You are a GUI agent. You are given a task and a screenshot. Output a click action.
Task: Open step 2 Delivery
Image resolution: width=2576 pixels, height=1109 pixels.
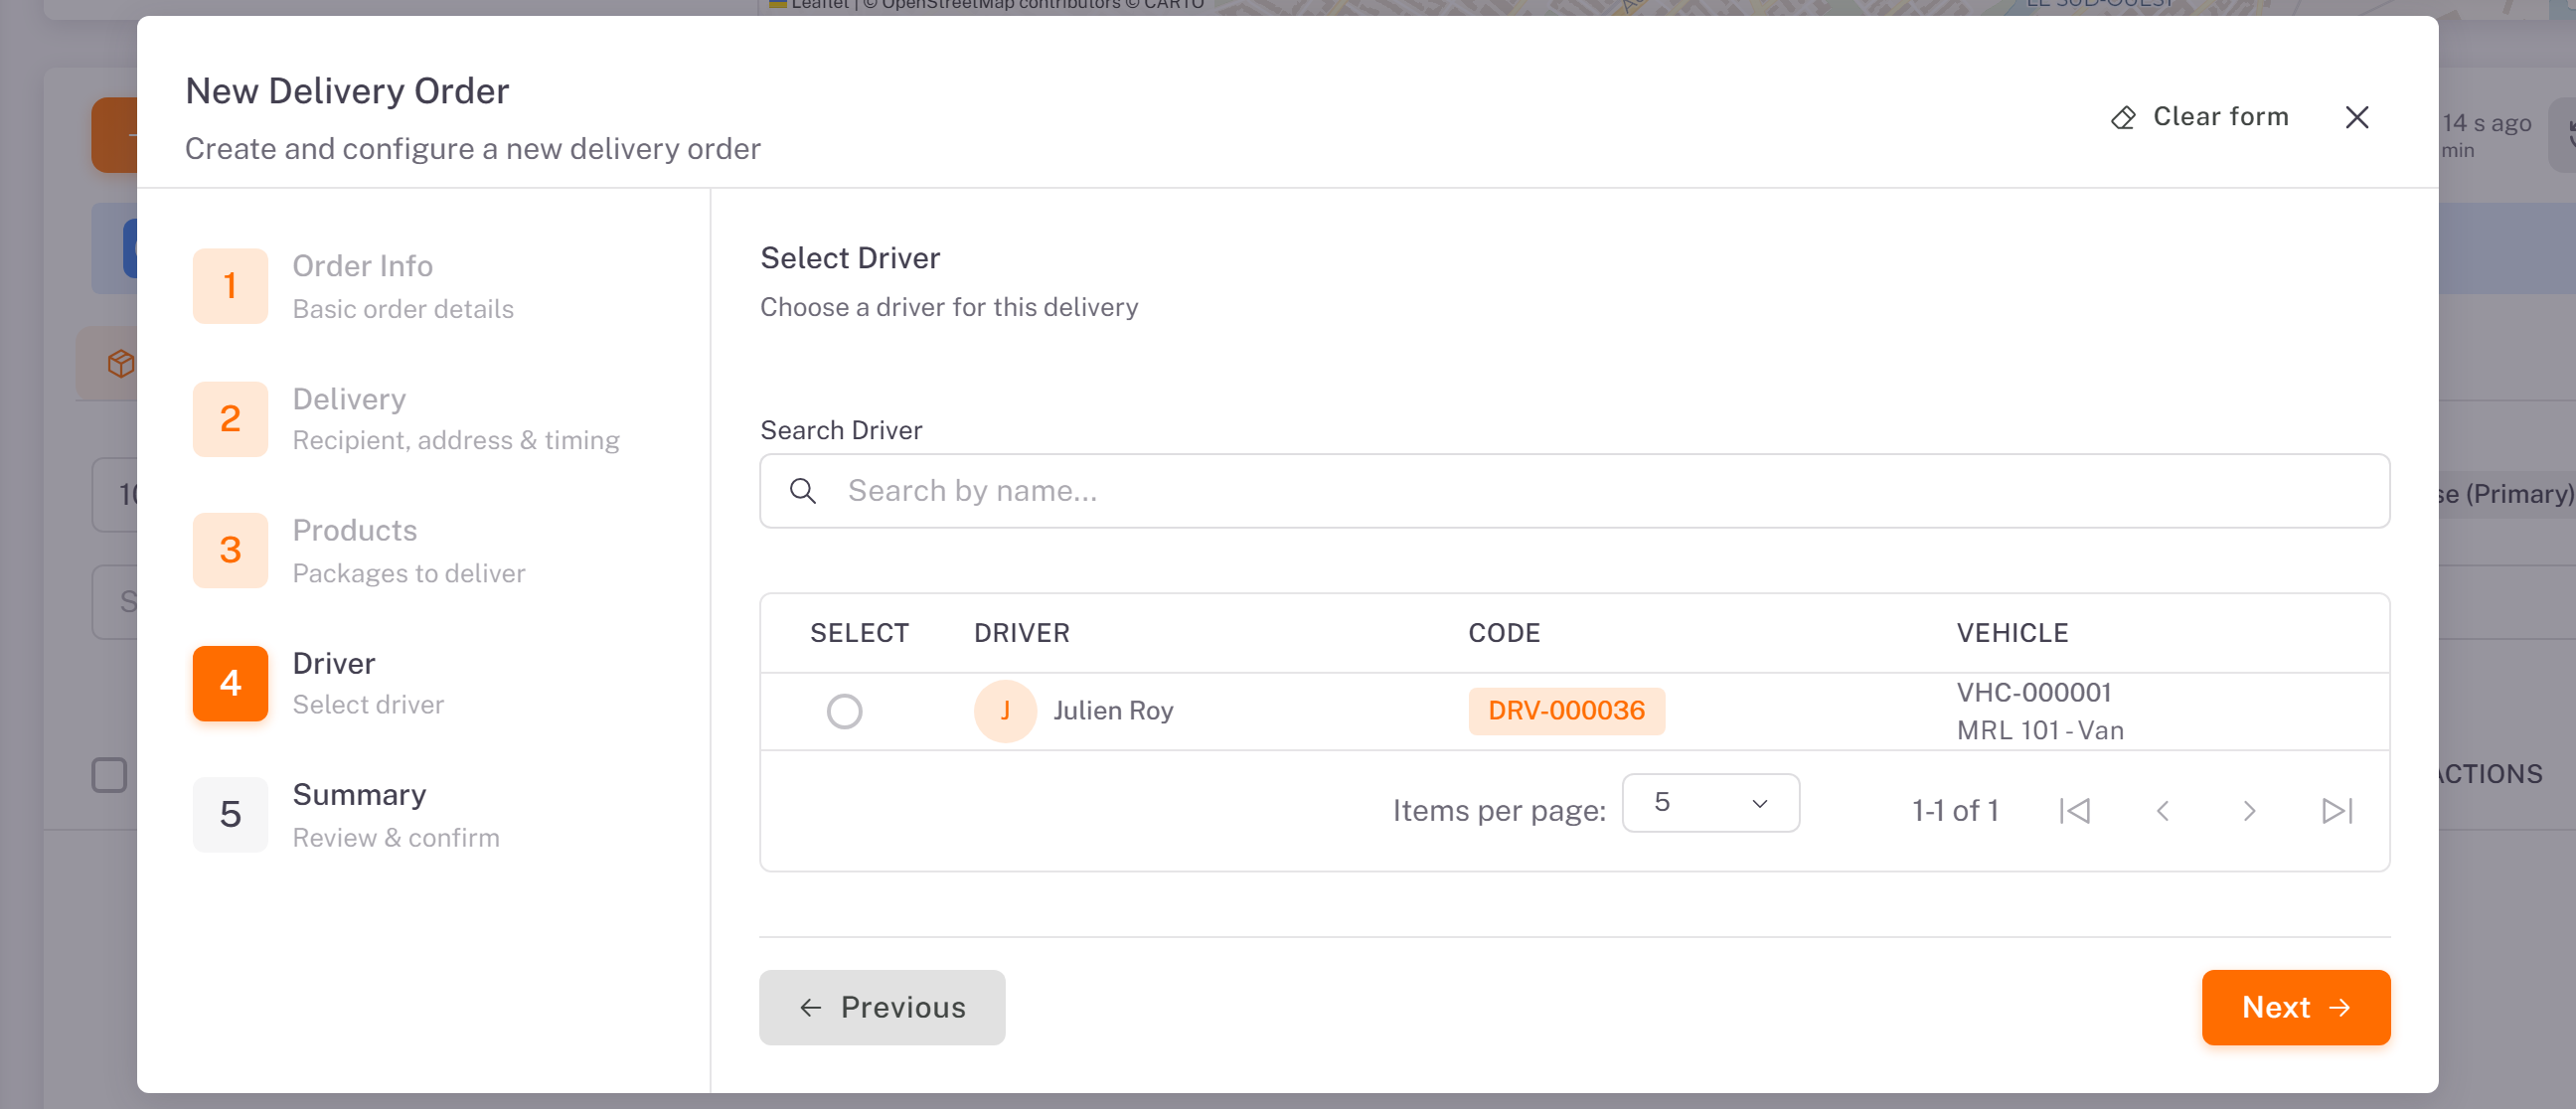click(405, 419)
